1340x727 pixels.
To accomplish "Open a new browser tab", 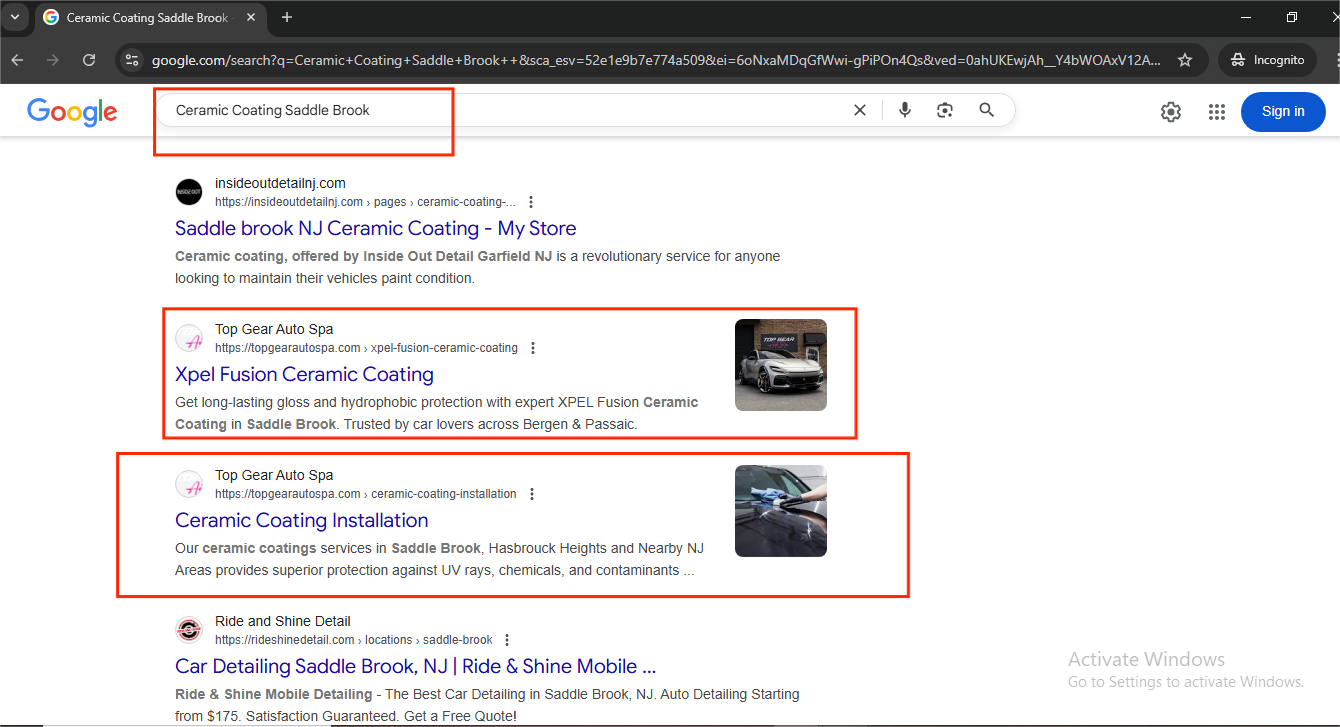I will (x=287, y=17).
